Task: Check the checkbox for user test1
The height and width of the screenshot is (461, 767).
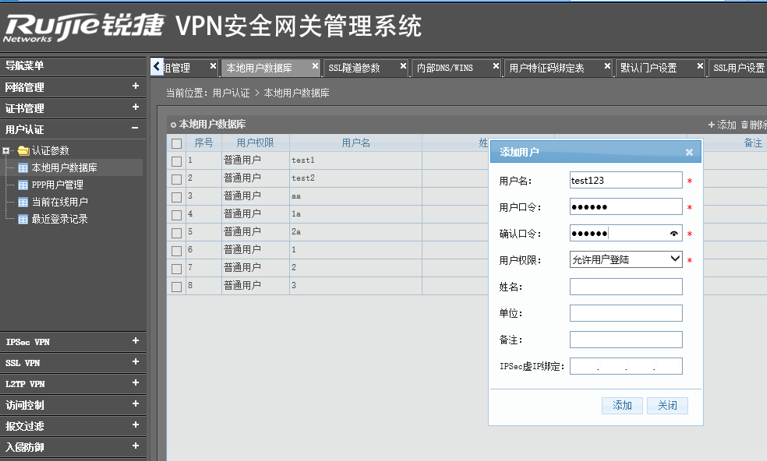Action: [177, 160]
